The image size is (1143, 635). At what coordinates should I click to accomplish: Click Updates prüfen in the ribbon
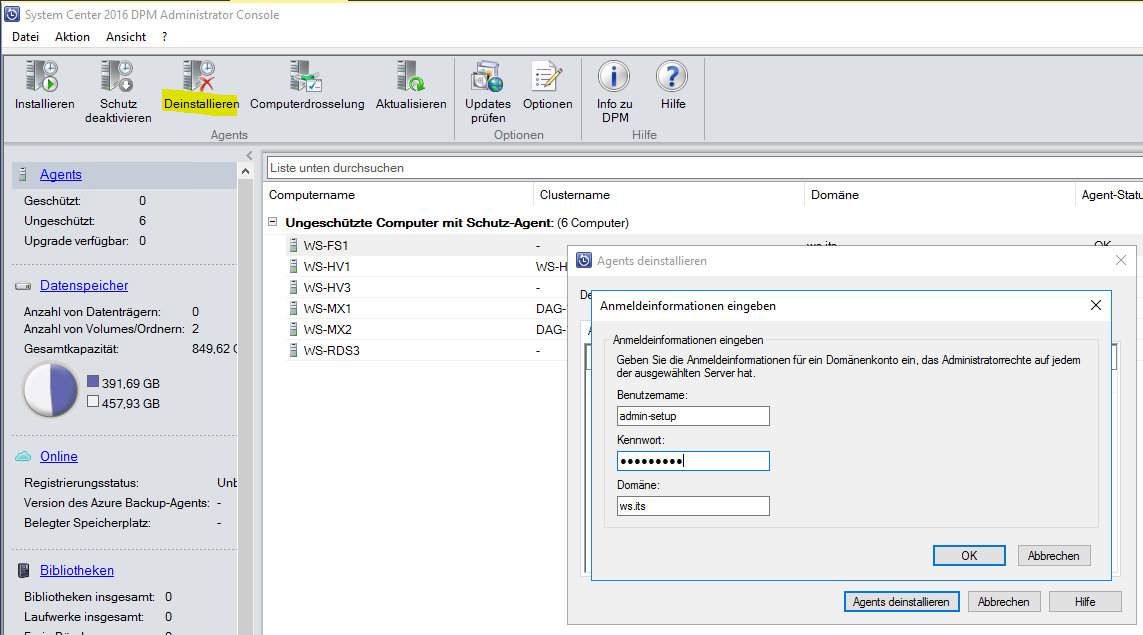[487, 77]
